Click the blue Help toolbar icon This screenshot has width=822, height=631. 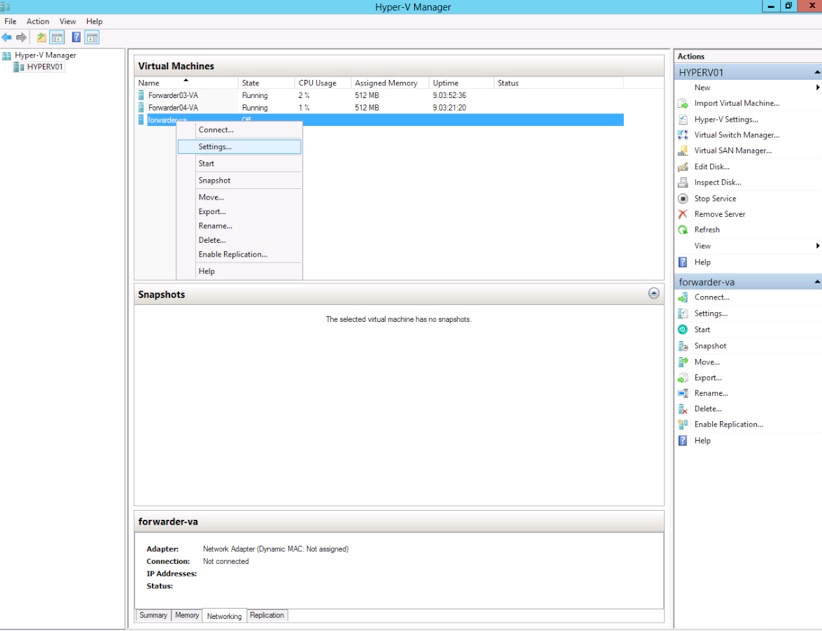[x=76, y=37]
